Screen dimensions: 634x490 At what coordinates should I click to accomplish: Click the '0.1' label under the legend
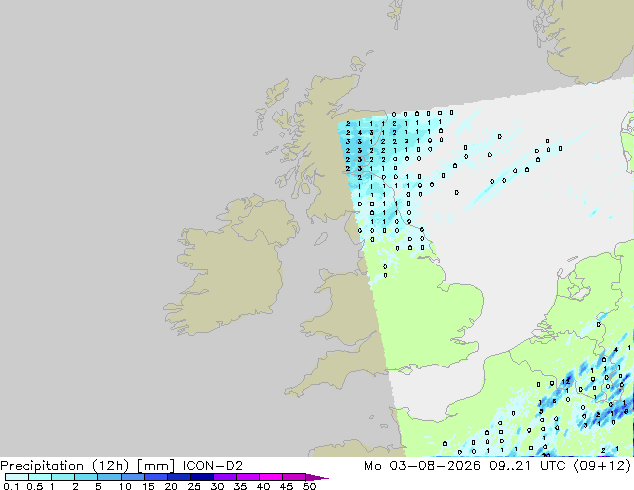pos(11,486)
